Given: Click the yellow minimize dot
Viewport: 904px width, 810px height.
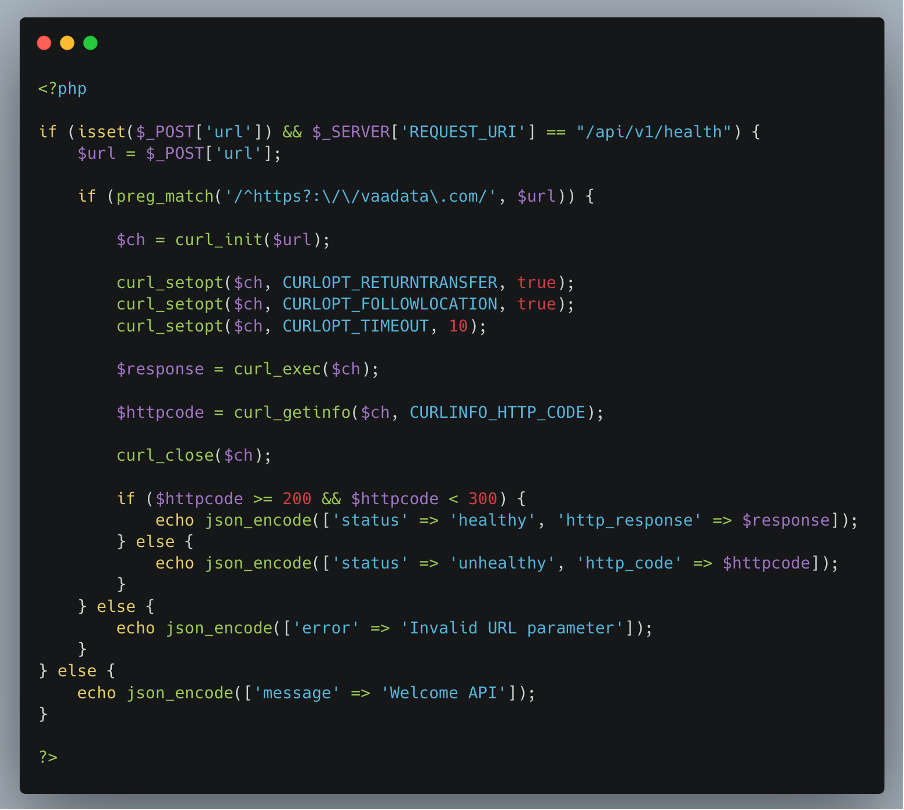Looking at the screenshot, I should 67,43.
